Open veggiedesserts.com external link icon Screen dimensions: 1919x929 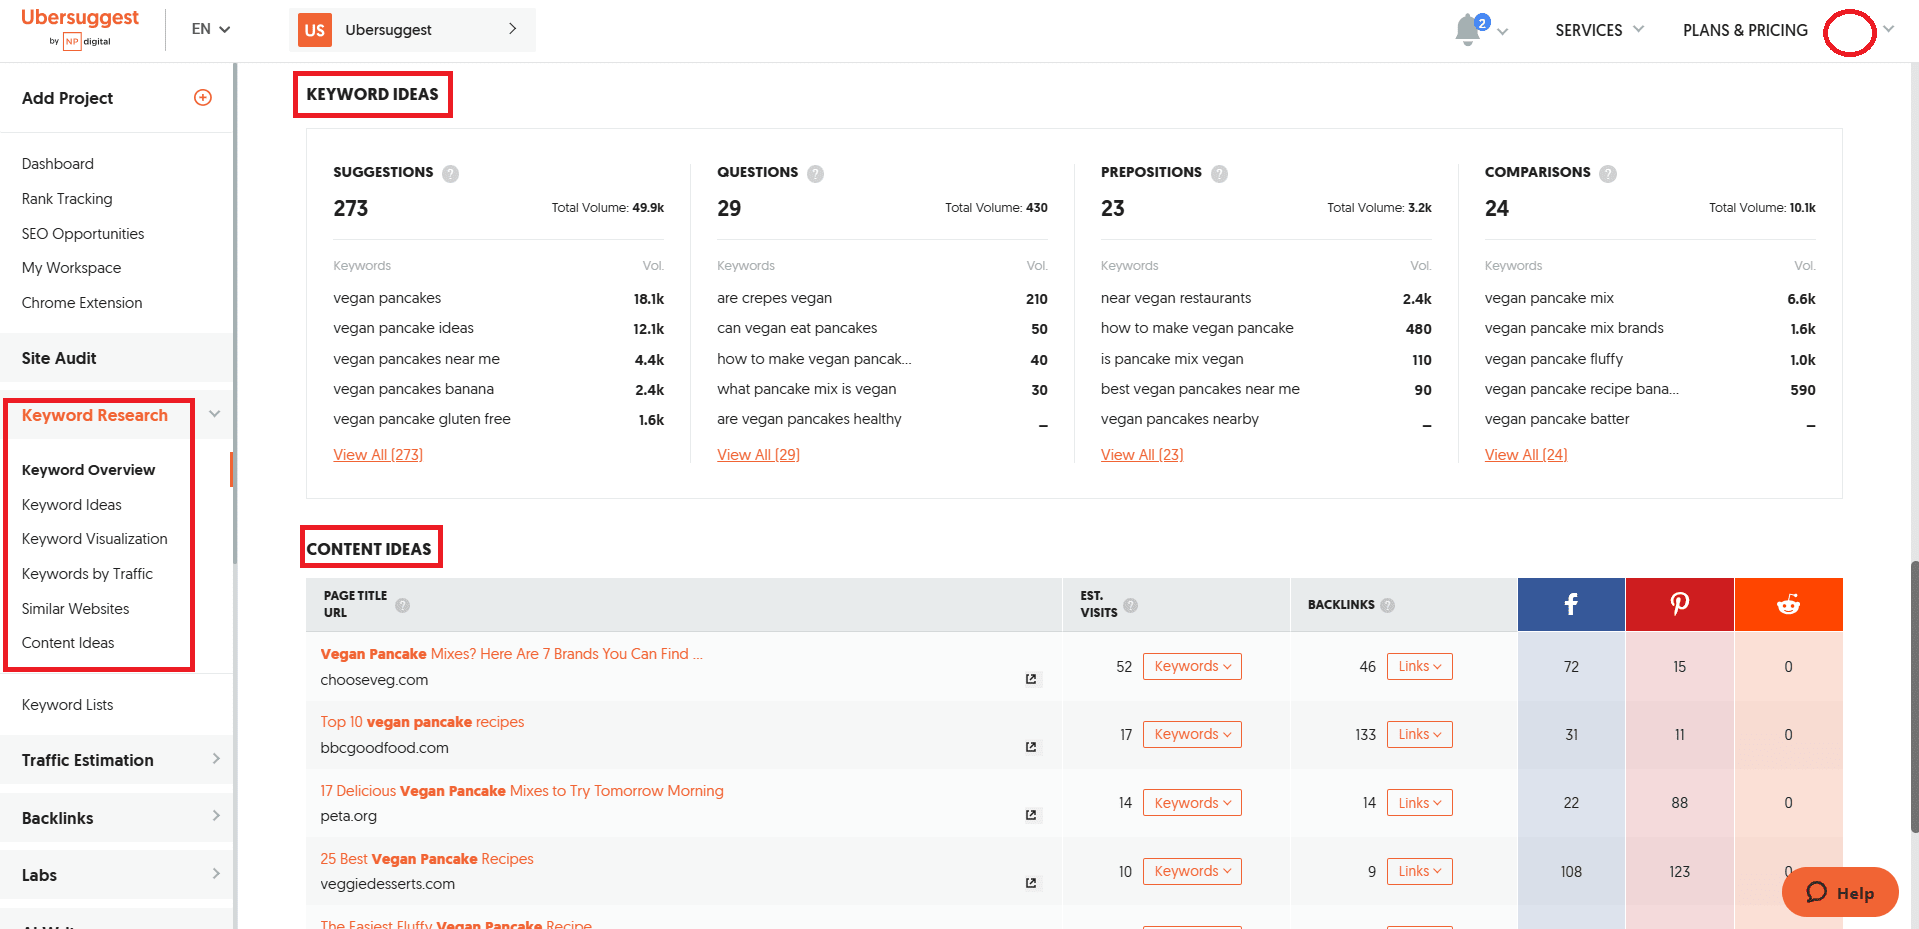1031,883
